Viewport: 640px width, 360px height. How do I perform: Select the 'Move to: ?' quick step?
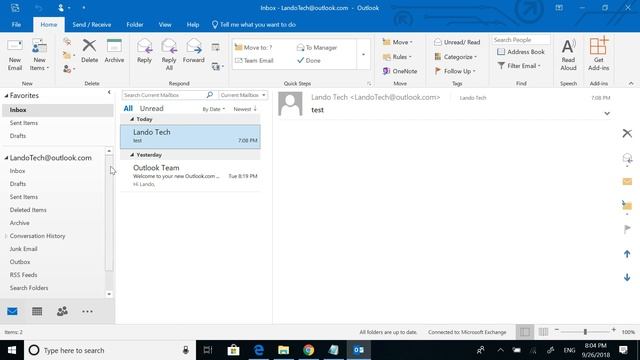(x=253, y=47)
